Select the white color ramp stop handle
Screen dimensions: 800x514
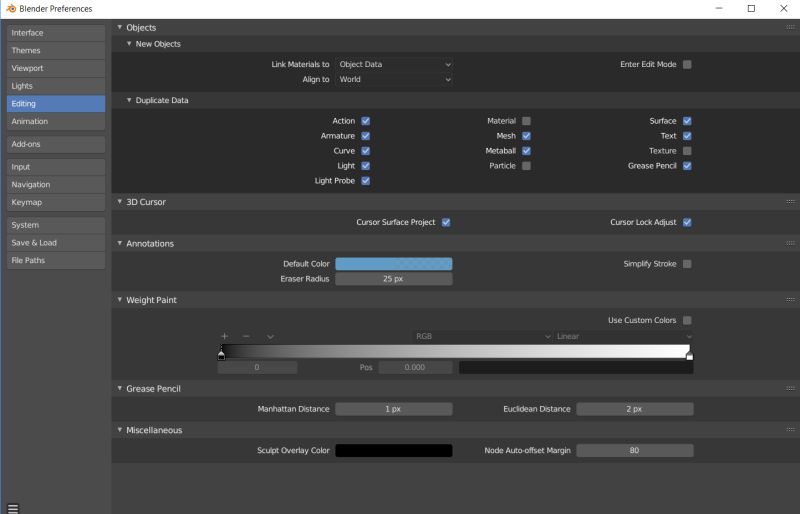[690, 354]
